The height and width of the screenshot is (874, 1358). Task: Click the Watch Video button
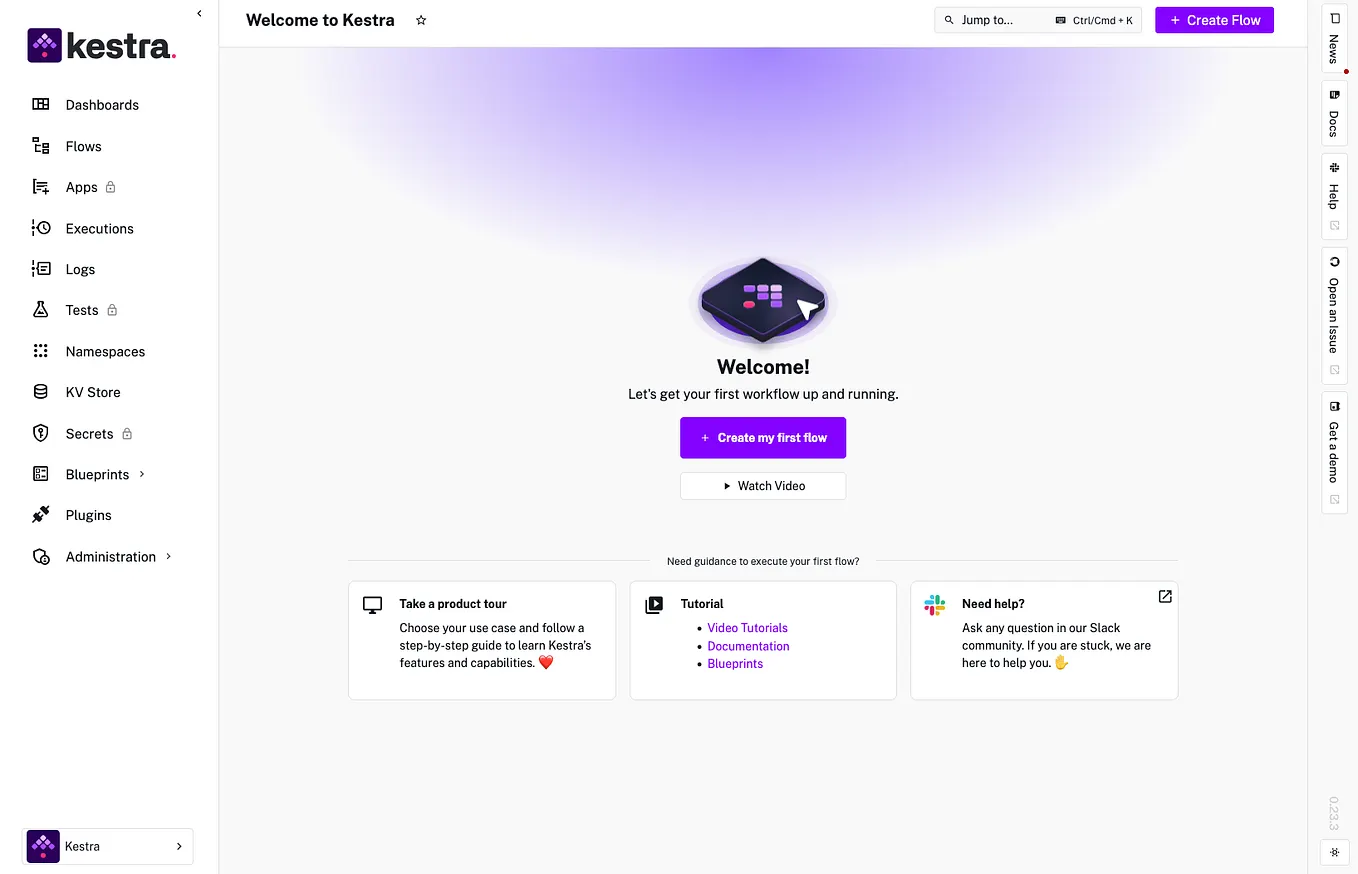[x=763, y=486]
